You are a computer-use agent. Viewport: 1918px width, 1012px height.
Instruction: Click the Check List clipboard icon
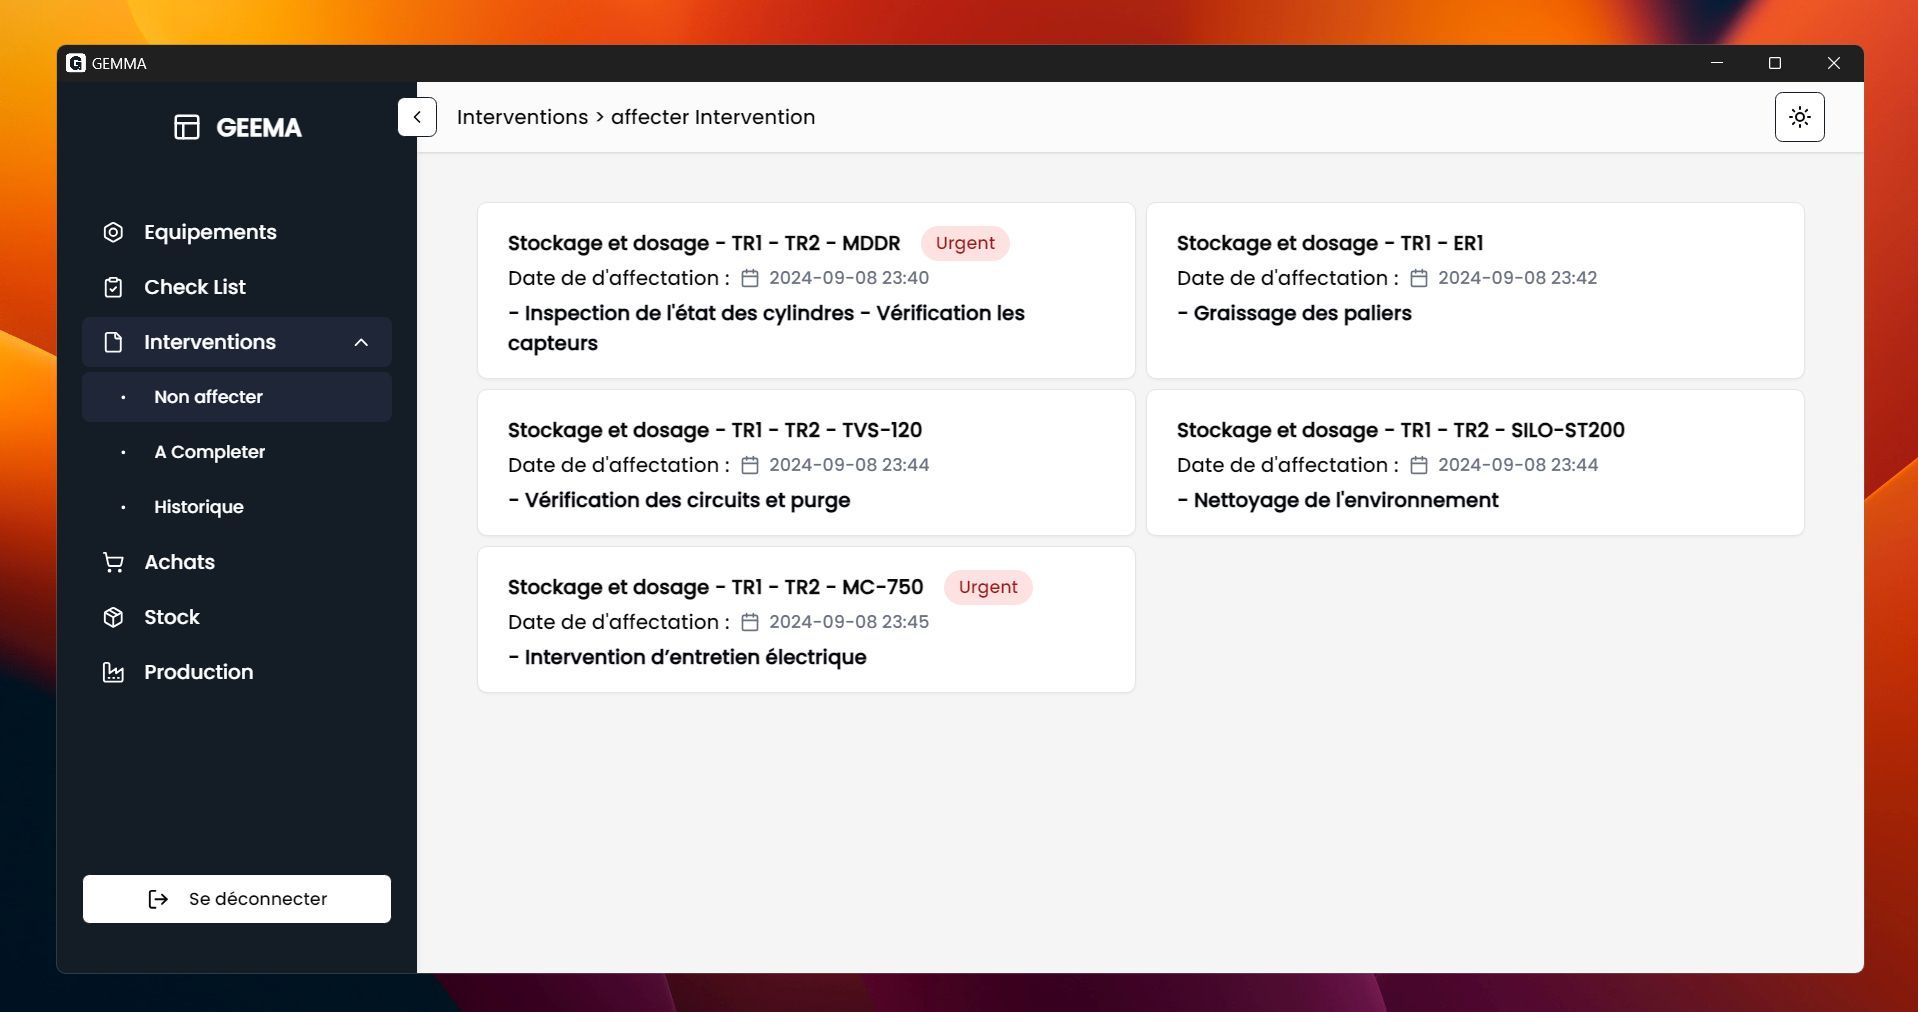pyautogui.click(x=113, y=287)
